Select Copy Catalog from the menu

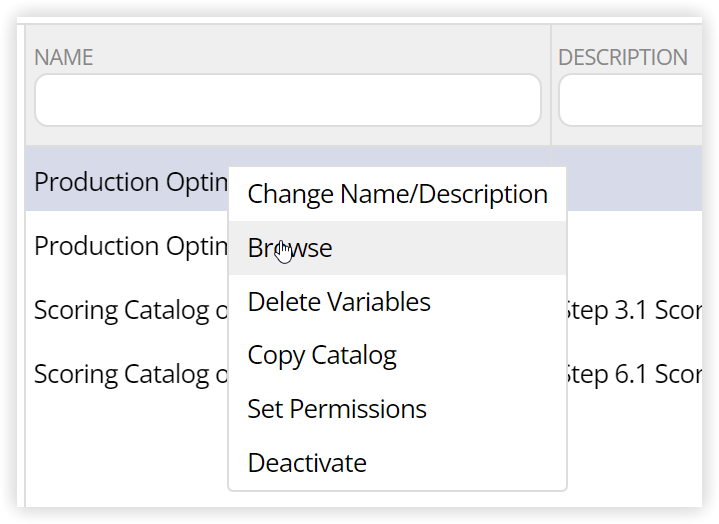(397, 355)
